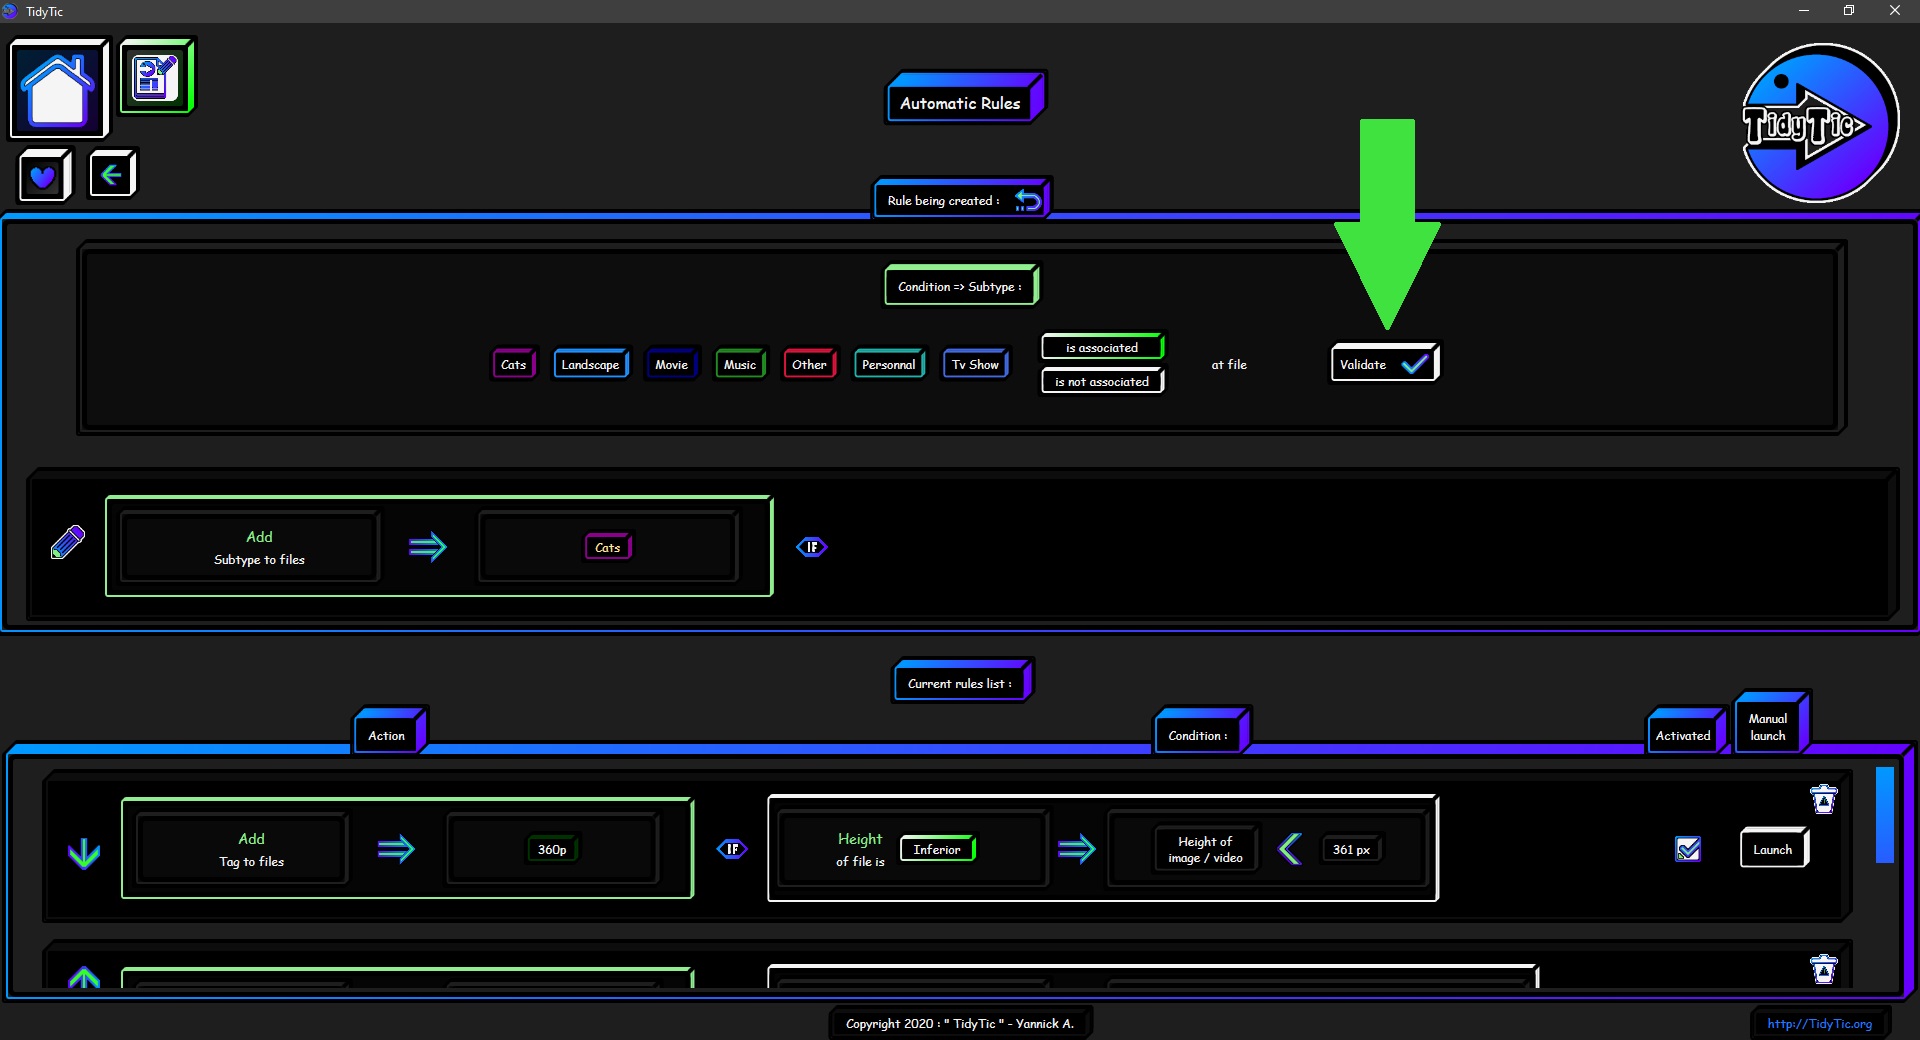
Task: Click the IF condition icon of the rule being created
Action: tap(812, 547)
